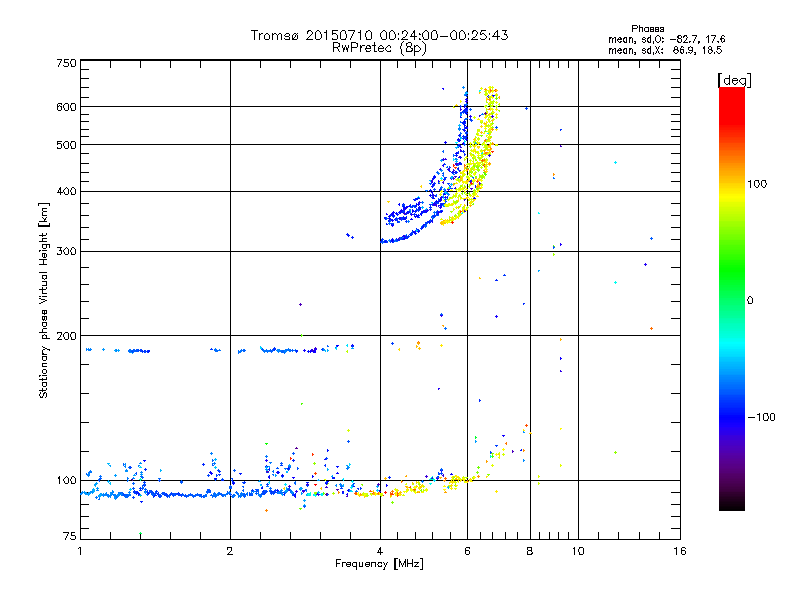
Task: Click the y-axis tick label '500'
Action: [66, 145]
